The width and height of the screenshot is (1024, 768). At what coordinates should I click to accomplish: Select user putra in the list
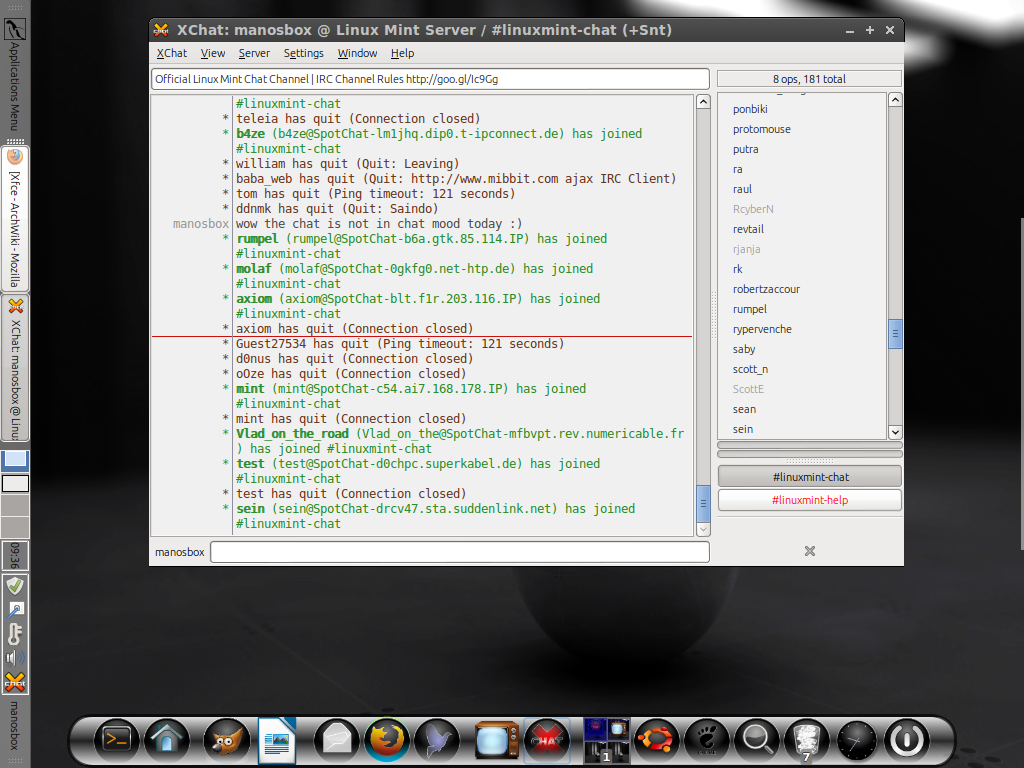(802, 149)
